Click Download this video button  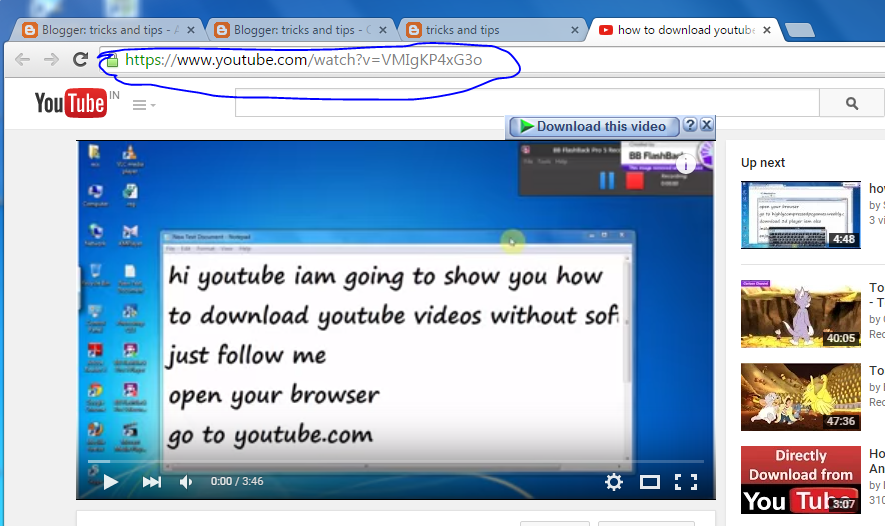tap(594, 126)
